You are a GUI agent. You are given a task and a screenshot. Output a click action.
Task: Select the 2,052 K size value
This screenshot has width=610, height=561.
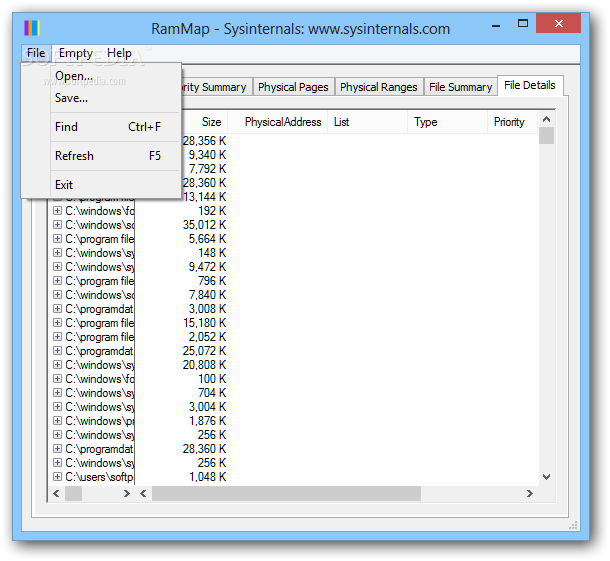point(207,337)
